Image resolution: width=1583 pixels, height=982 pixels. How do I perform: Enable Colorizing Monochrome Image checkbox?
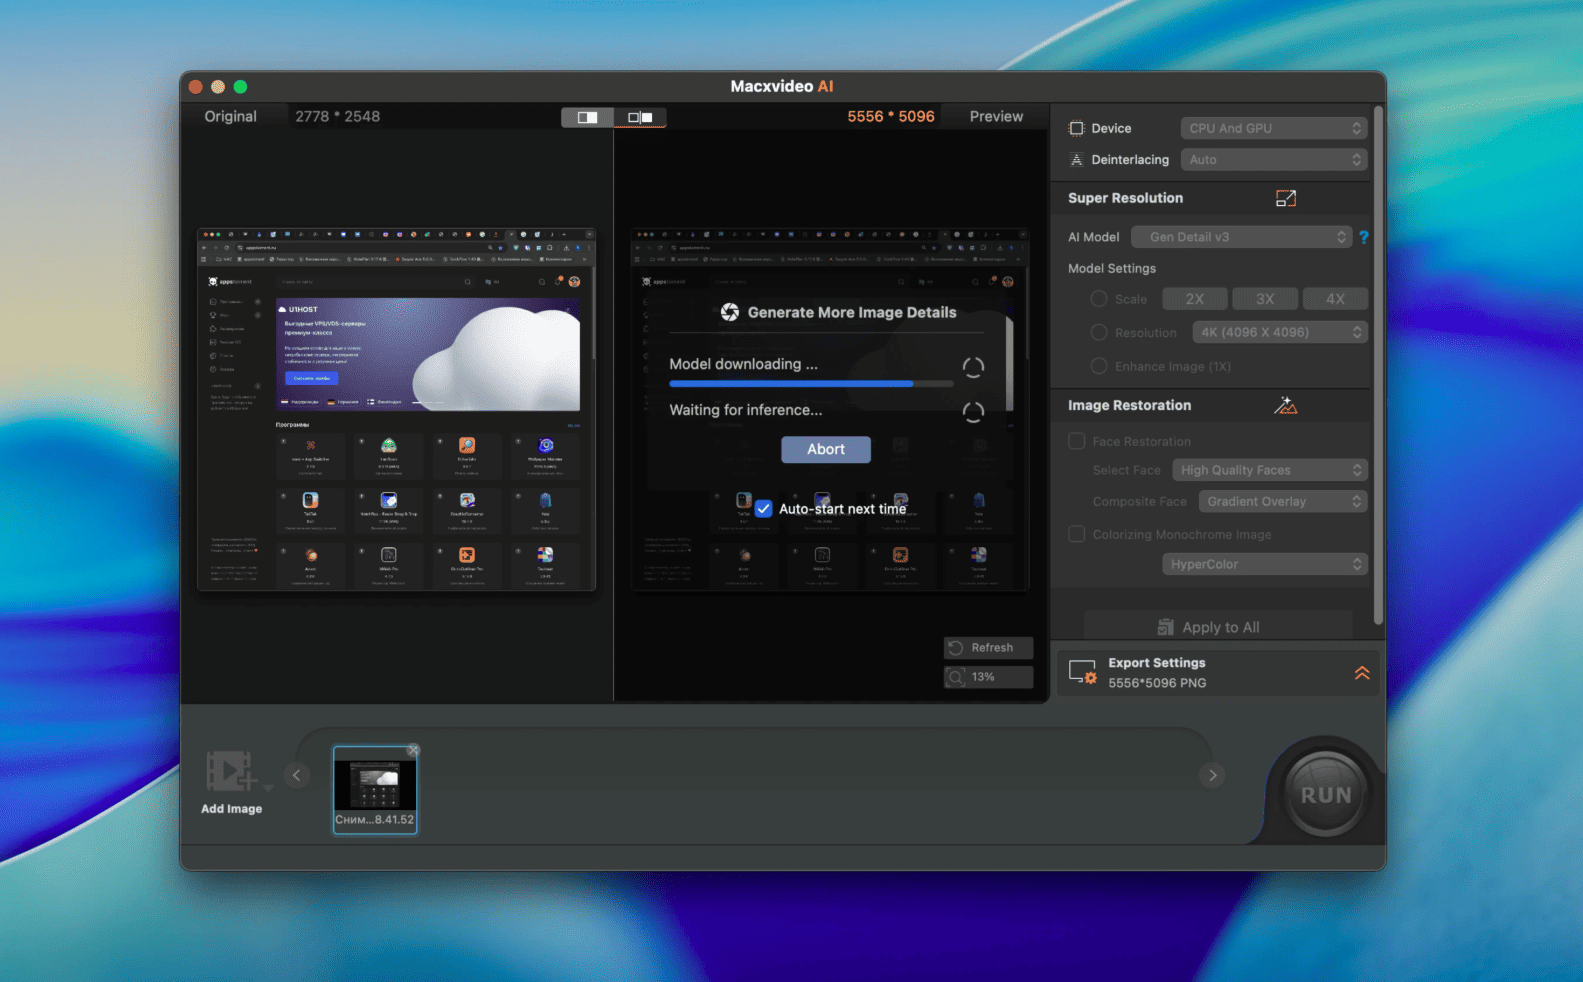(x=1077, y=534)
